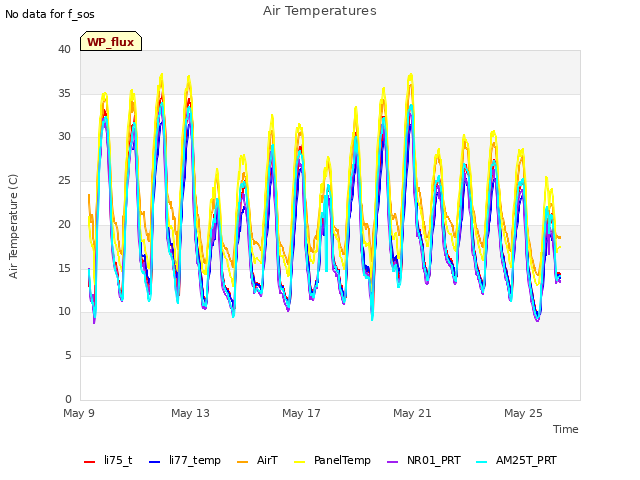Click the 20 y-axis tick label
This screenshot has width=640, height=480.
[x=64, y=224]
